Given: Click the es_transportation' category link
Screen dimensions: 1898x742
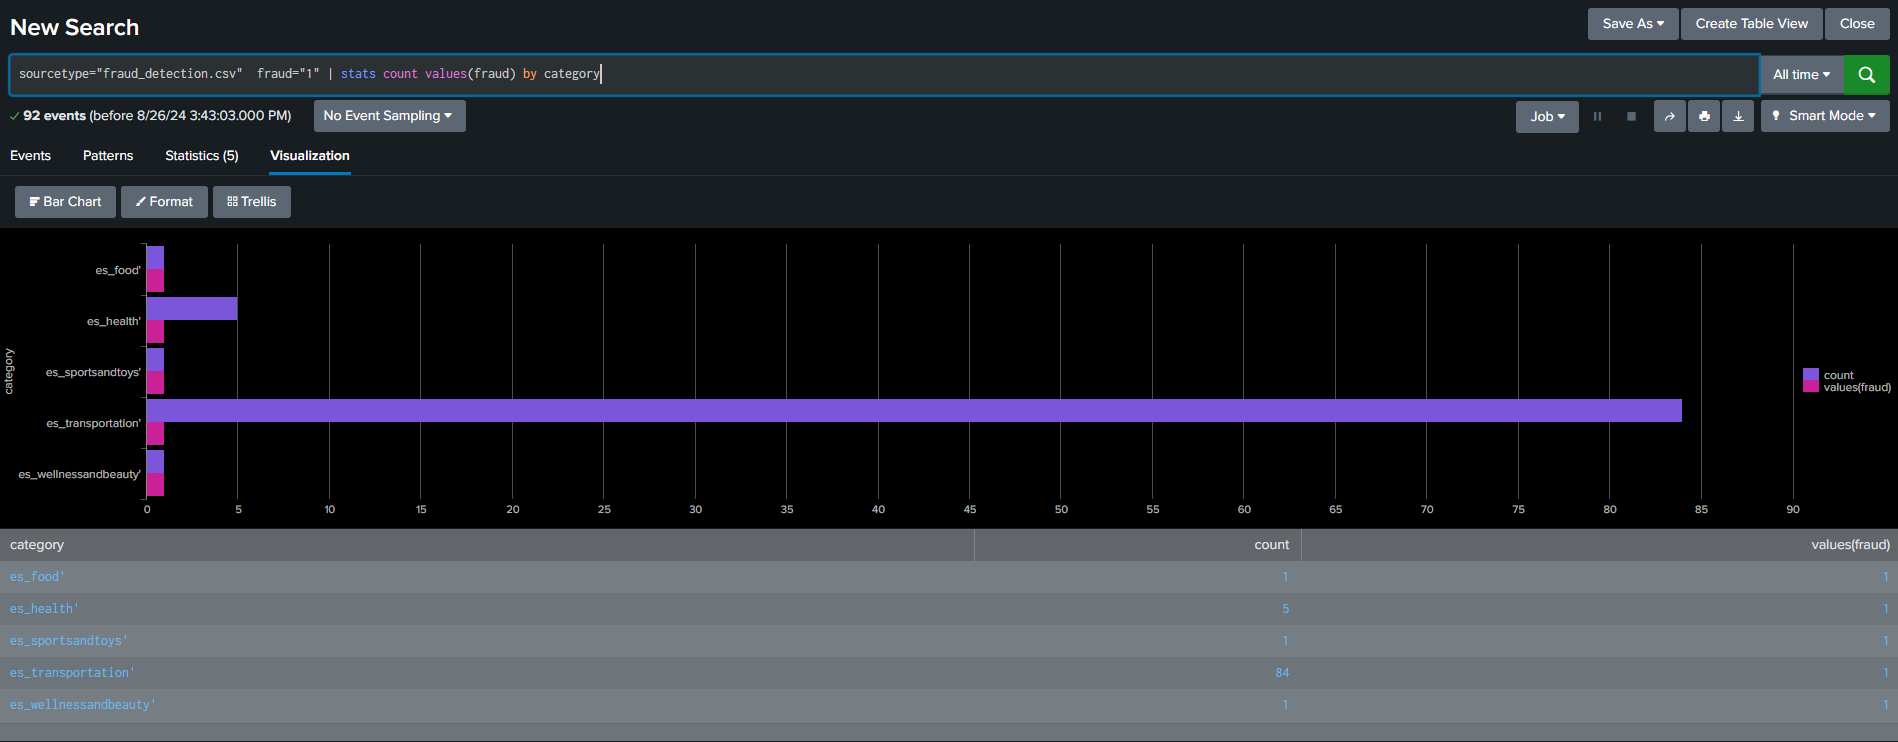Looking at the screenshot, I should 72,673.
